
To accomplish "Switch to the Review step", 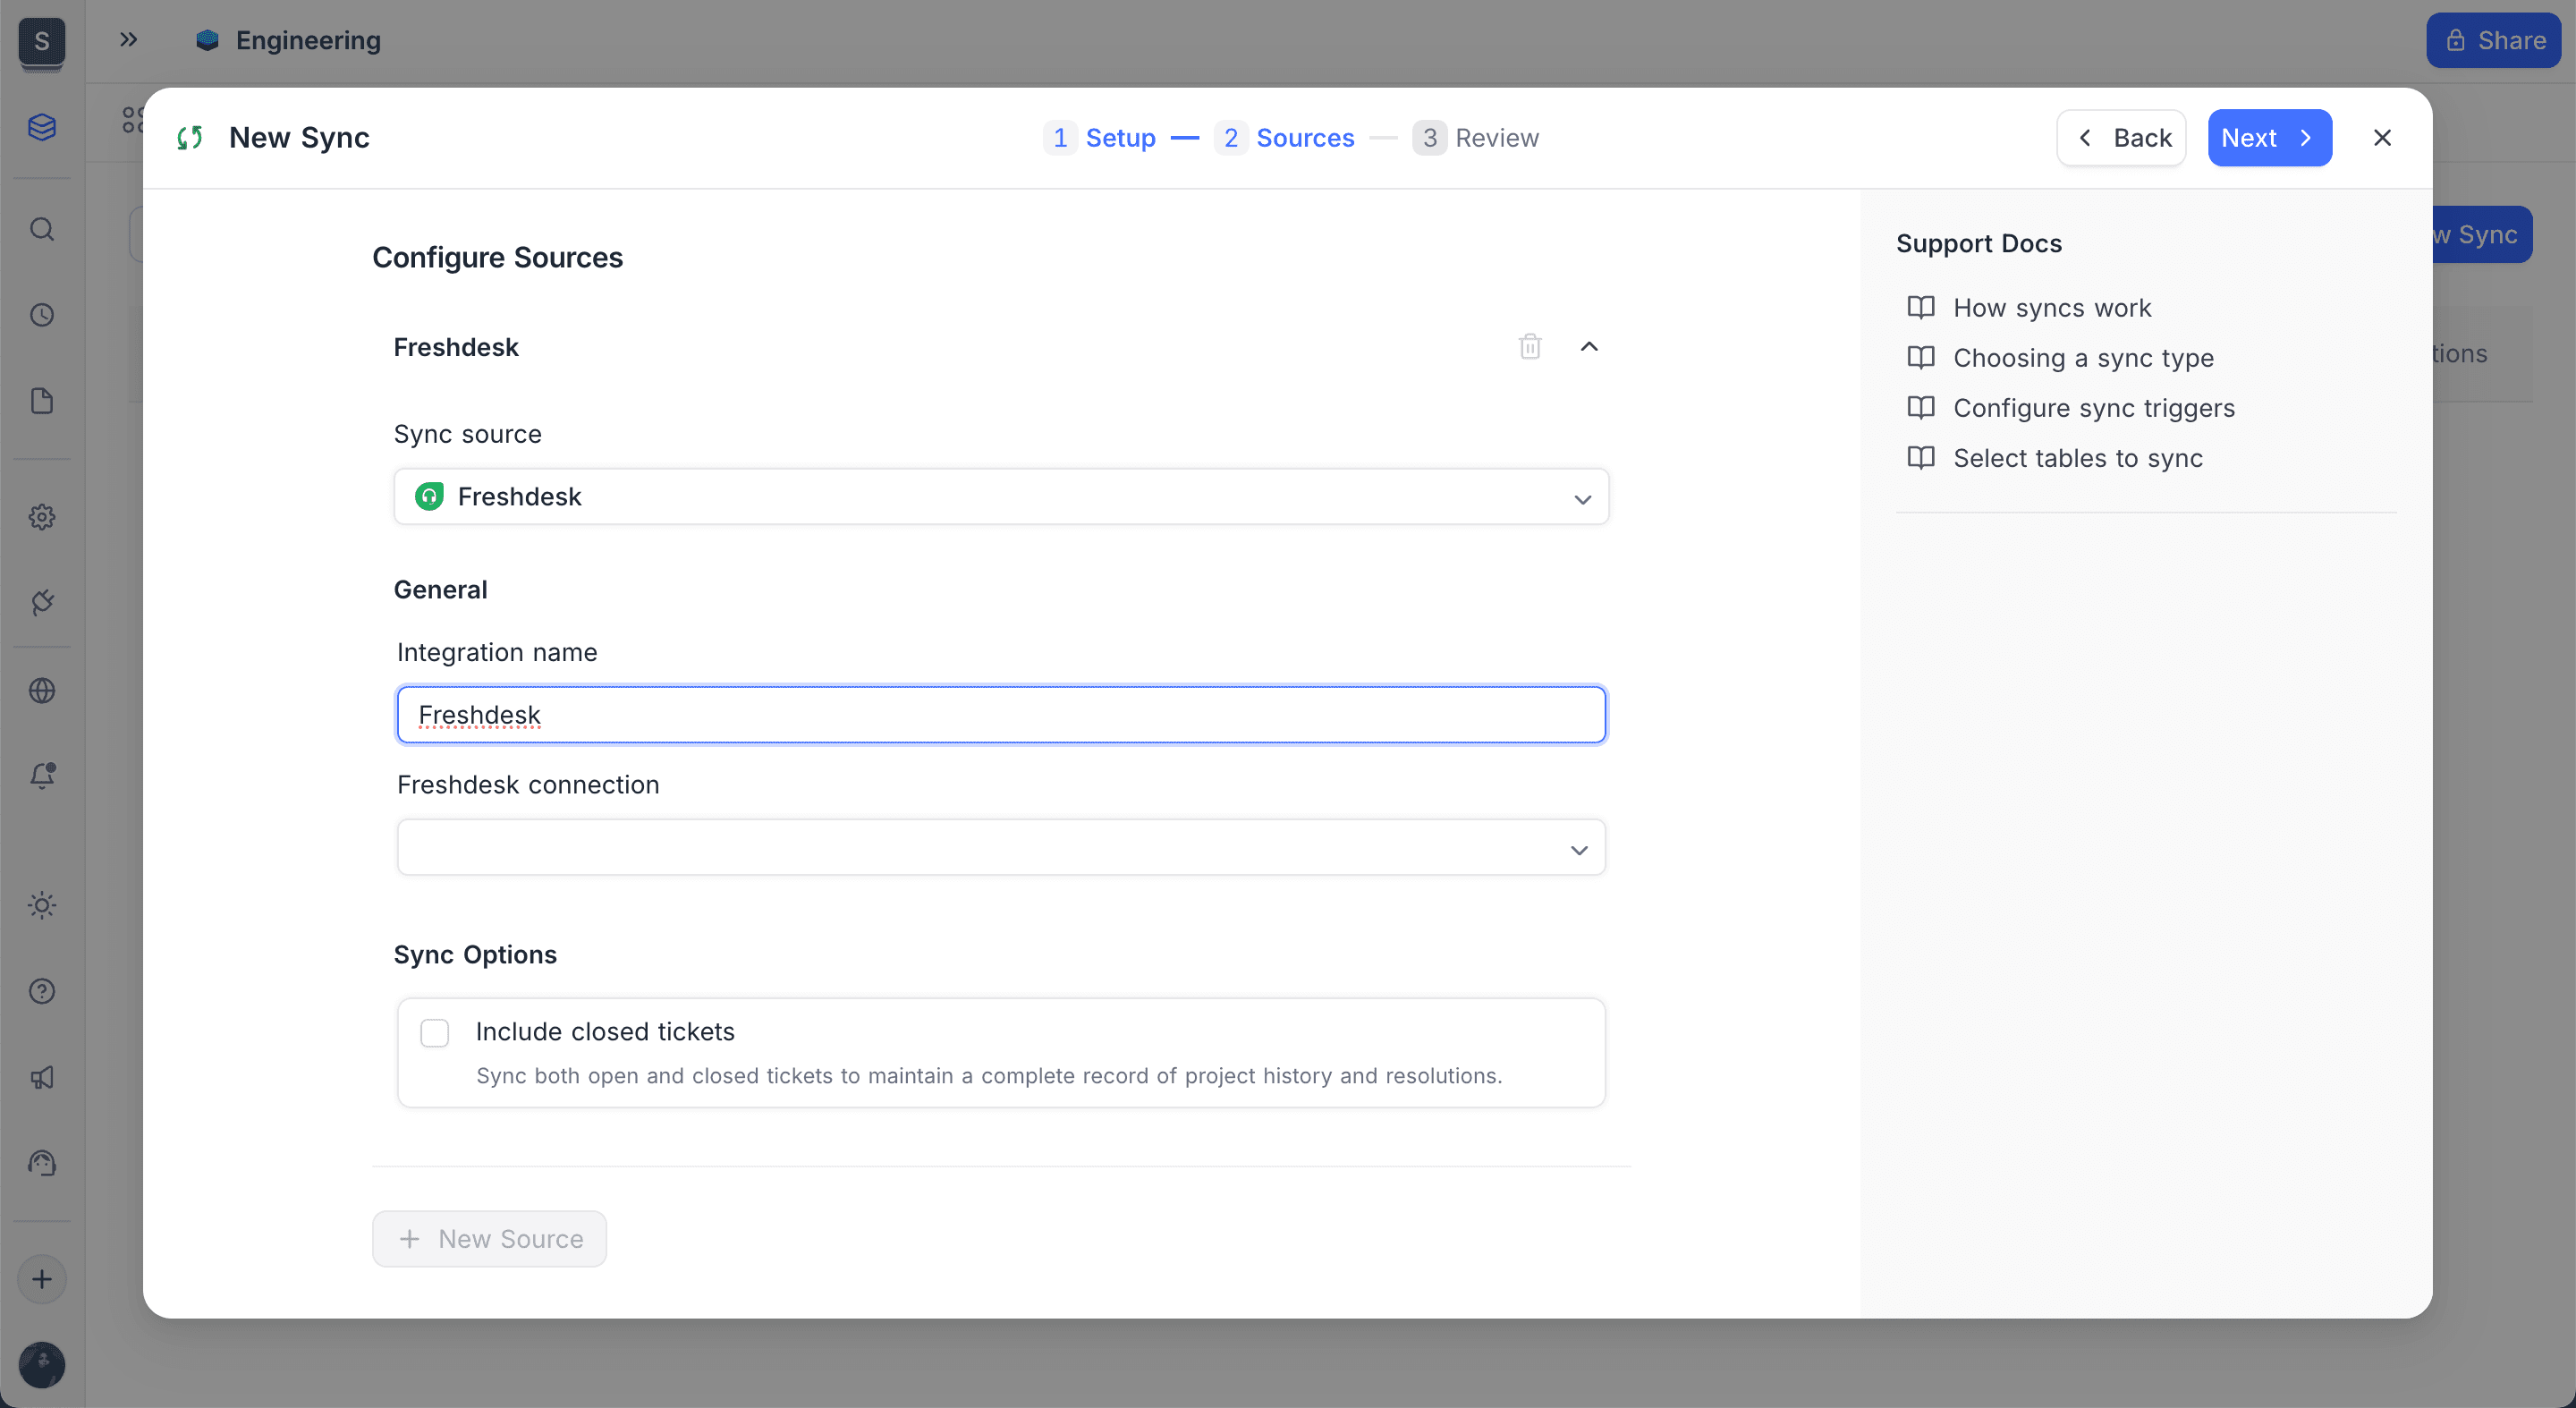I will tap(1477, 137).
